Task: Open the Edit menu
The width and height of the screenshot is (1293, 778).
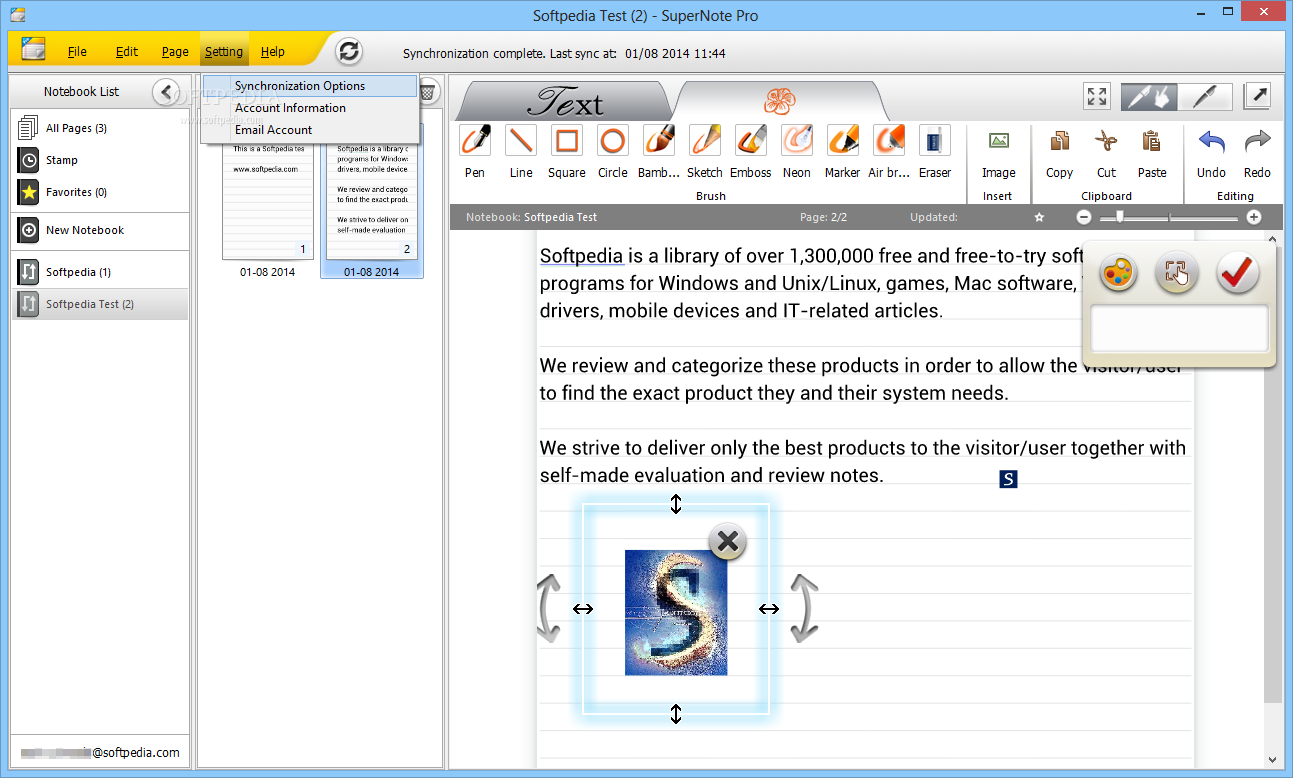Action: (x=127, y=52)
